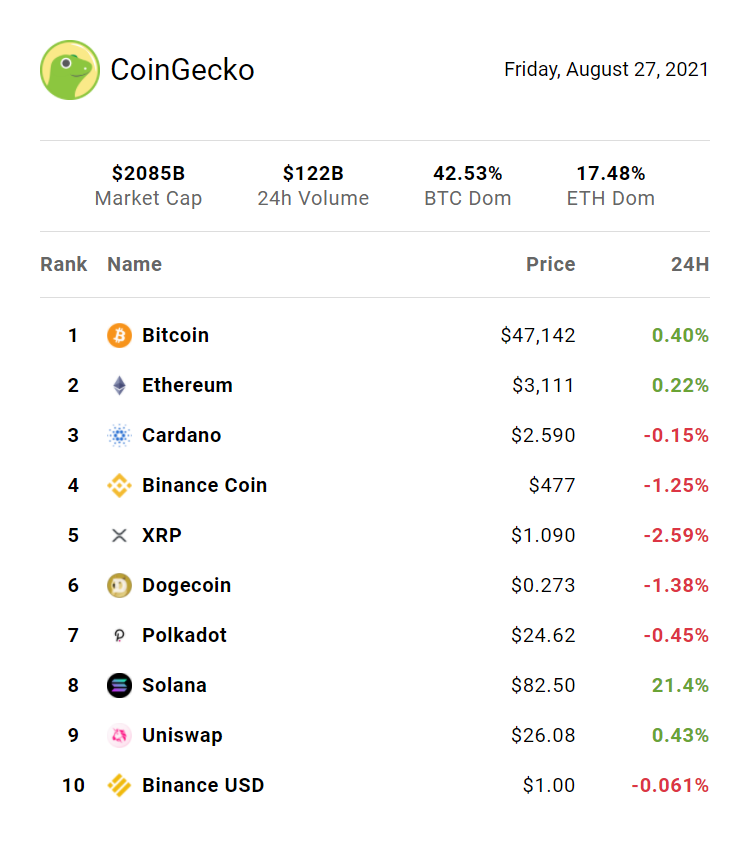Click the blue Cardano icon
This screenshot has height=864, width=750.
(119, 436)
